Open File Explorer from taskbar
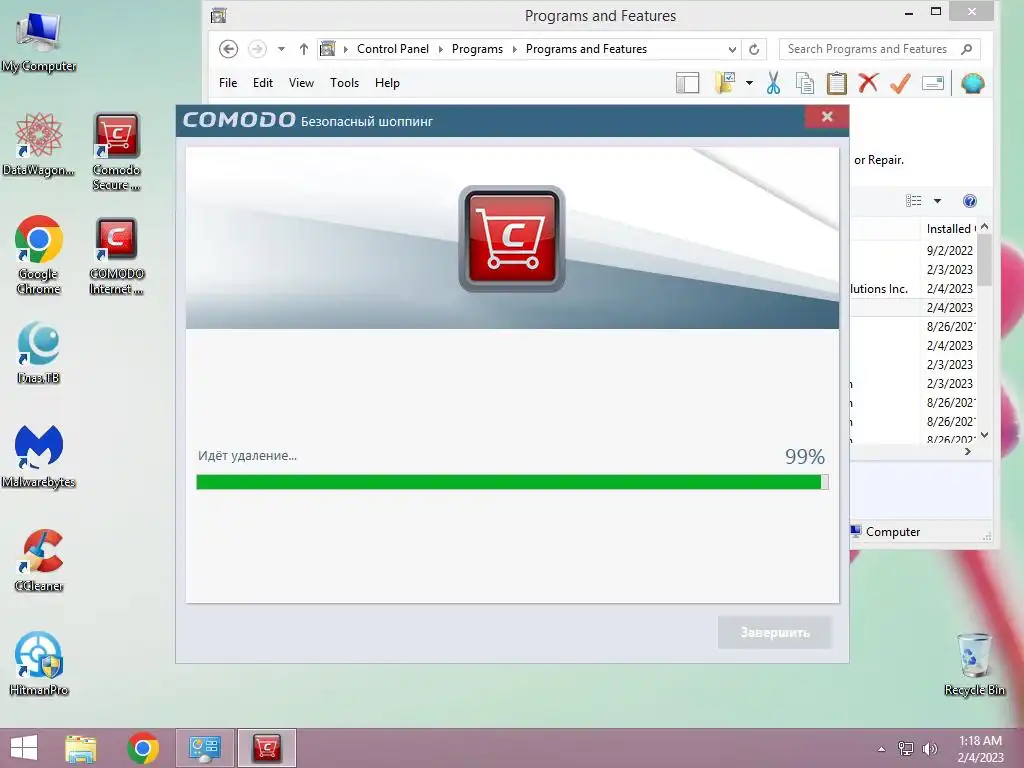Viewport: 1024px width, 768px height. (x=81, y=748)
